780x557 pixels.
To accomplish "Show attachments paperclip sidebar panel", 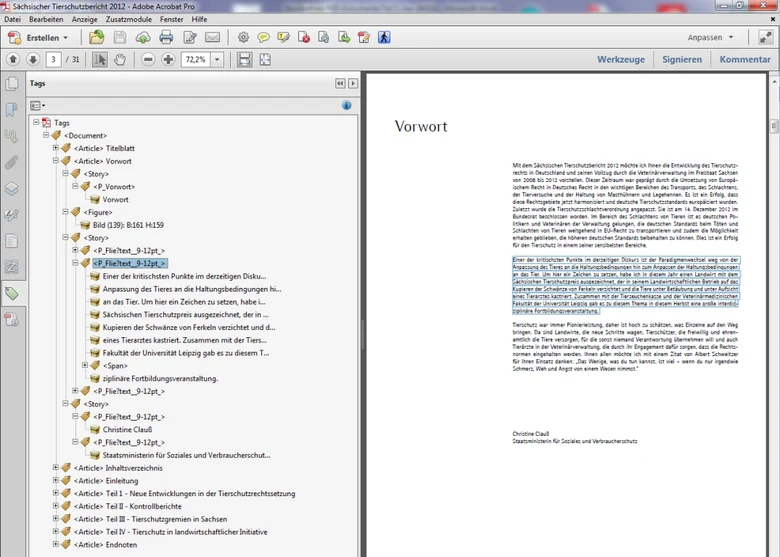I will tap(11, 162).
